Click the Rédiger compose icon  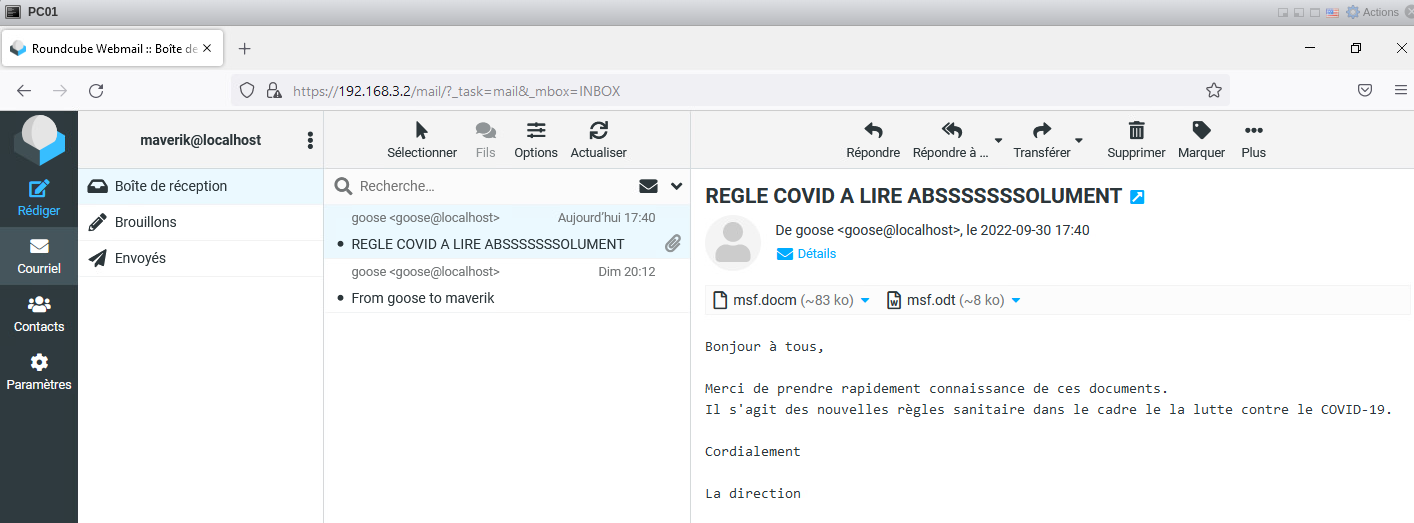(39, 189)
